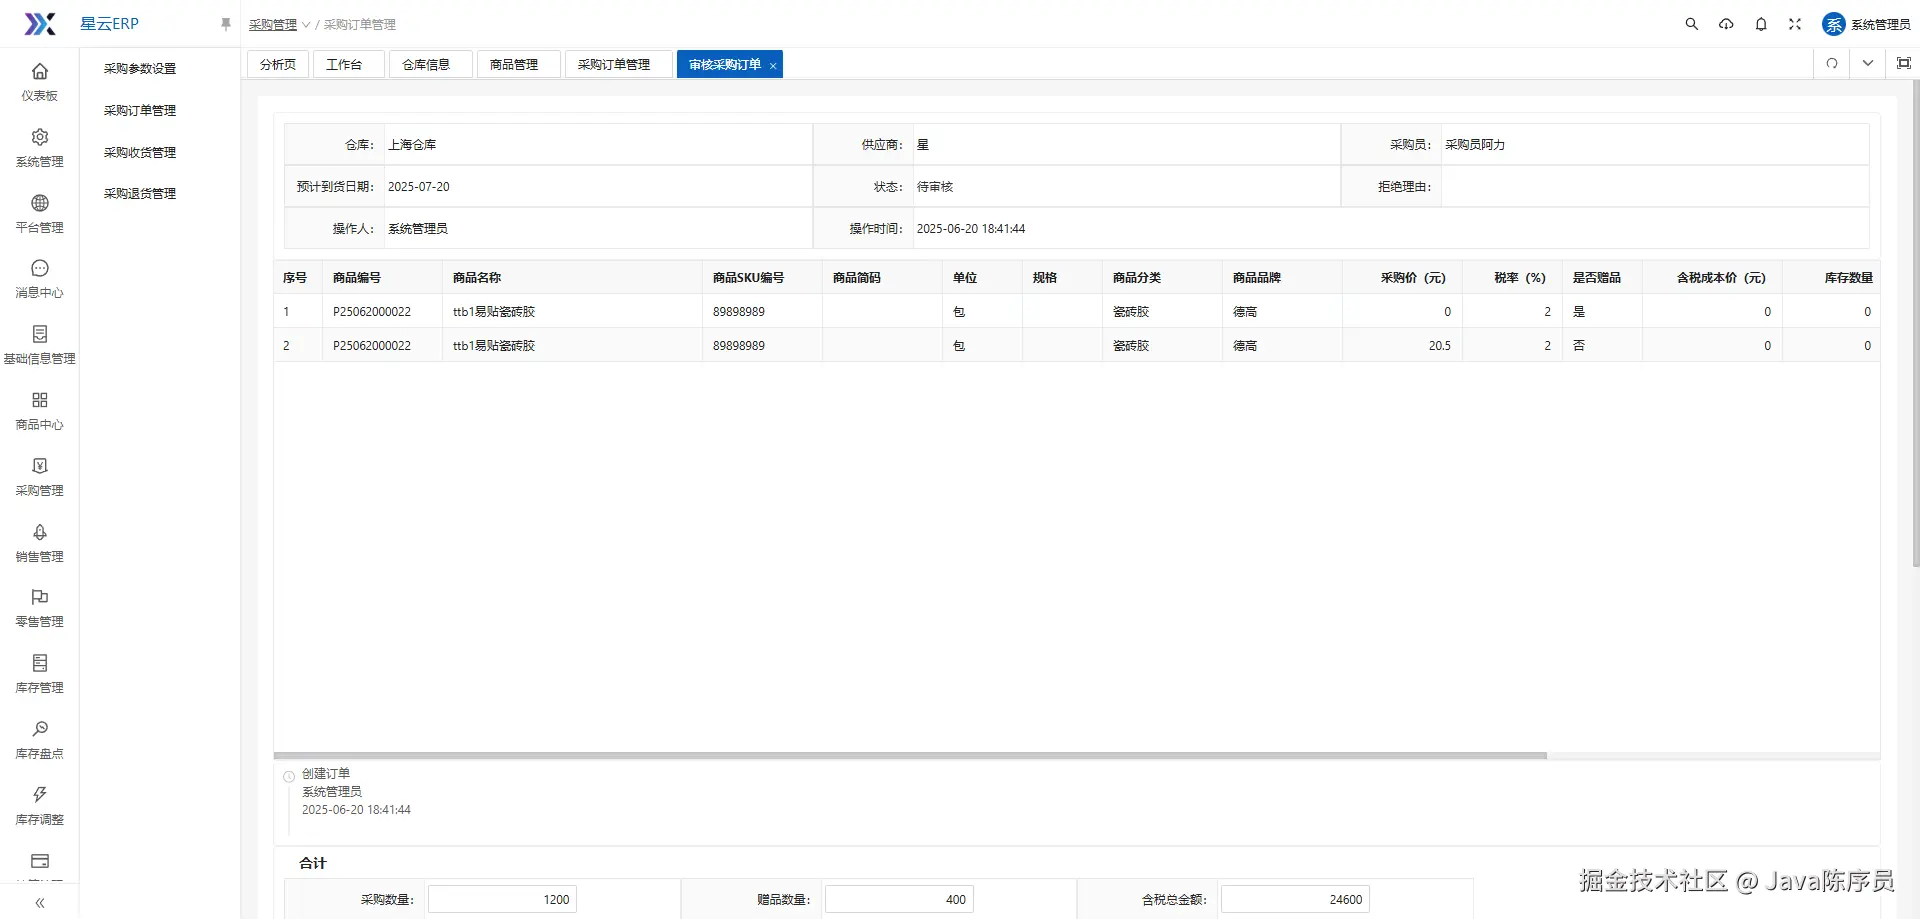Open 零售管理 flag icon

point(40,597)
